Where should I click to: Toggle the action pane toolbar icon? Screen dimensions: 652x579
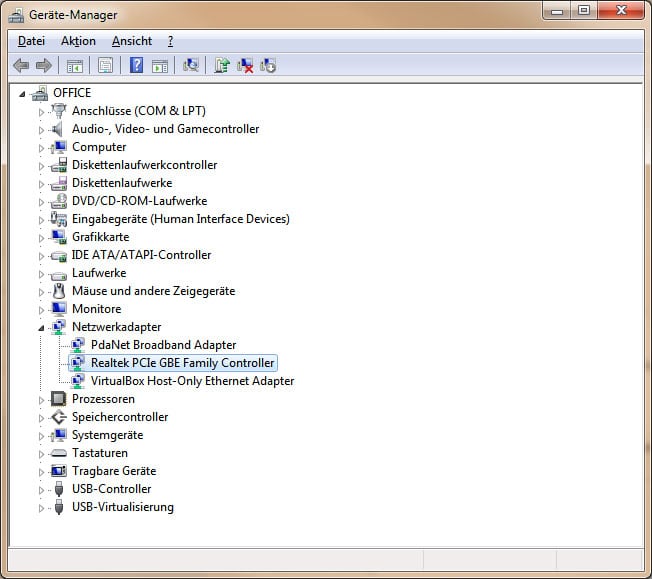(x=160, y=66)
